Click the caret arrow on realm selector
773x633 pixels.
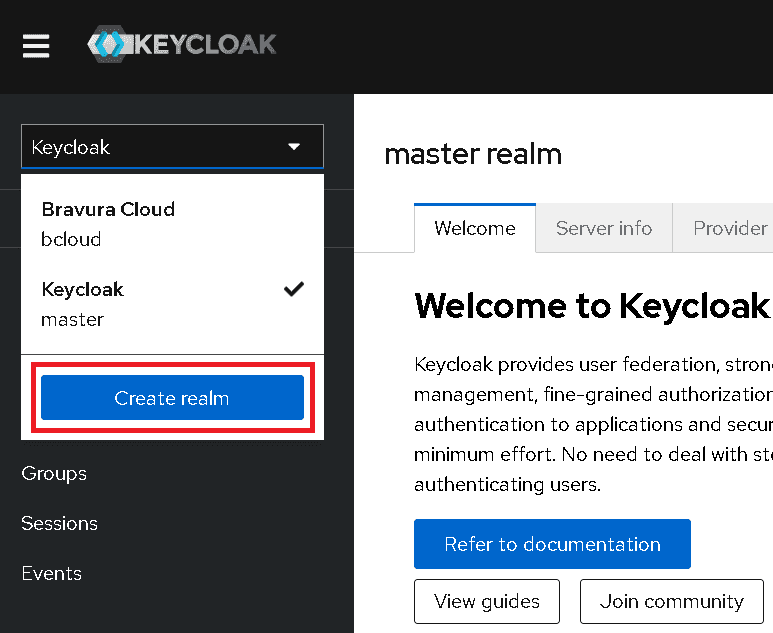point(294,147)
